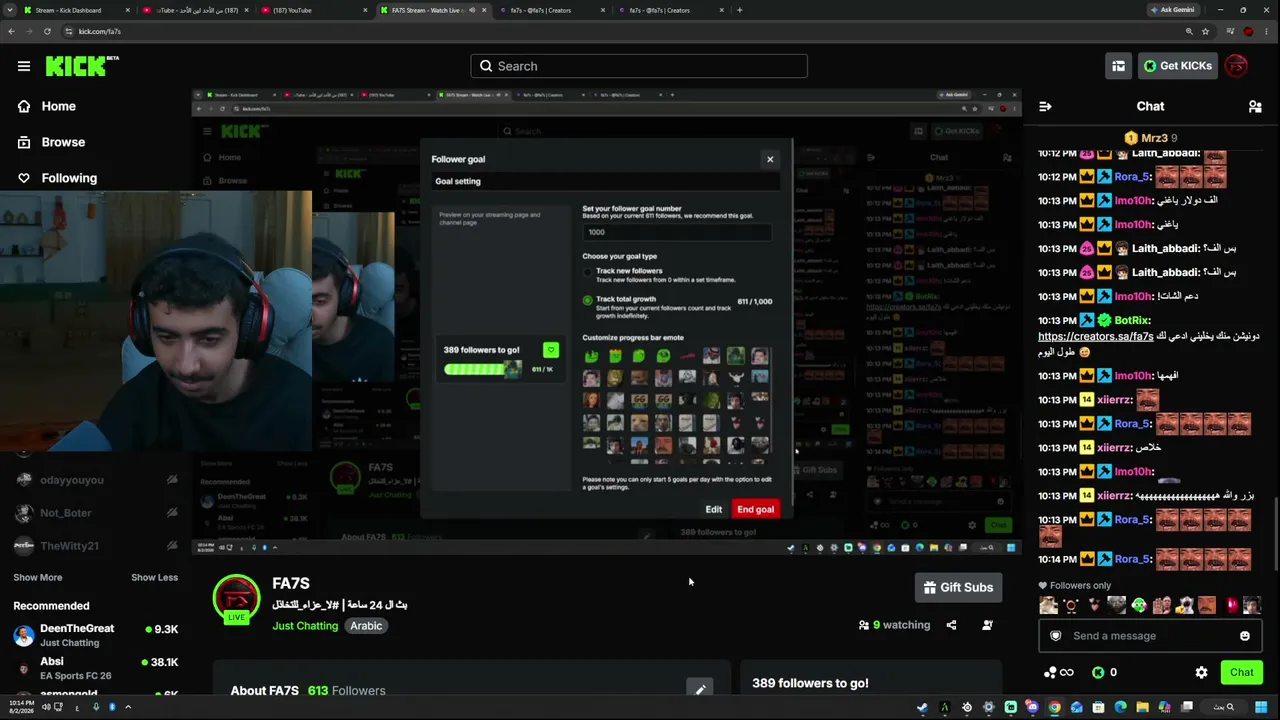
Task: Click the KICK logo
Action: [82, 66]
